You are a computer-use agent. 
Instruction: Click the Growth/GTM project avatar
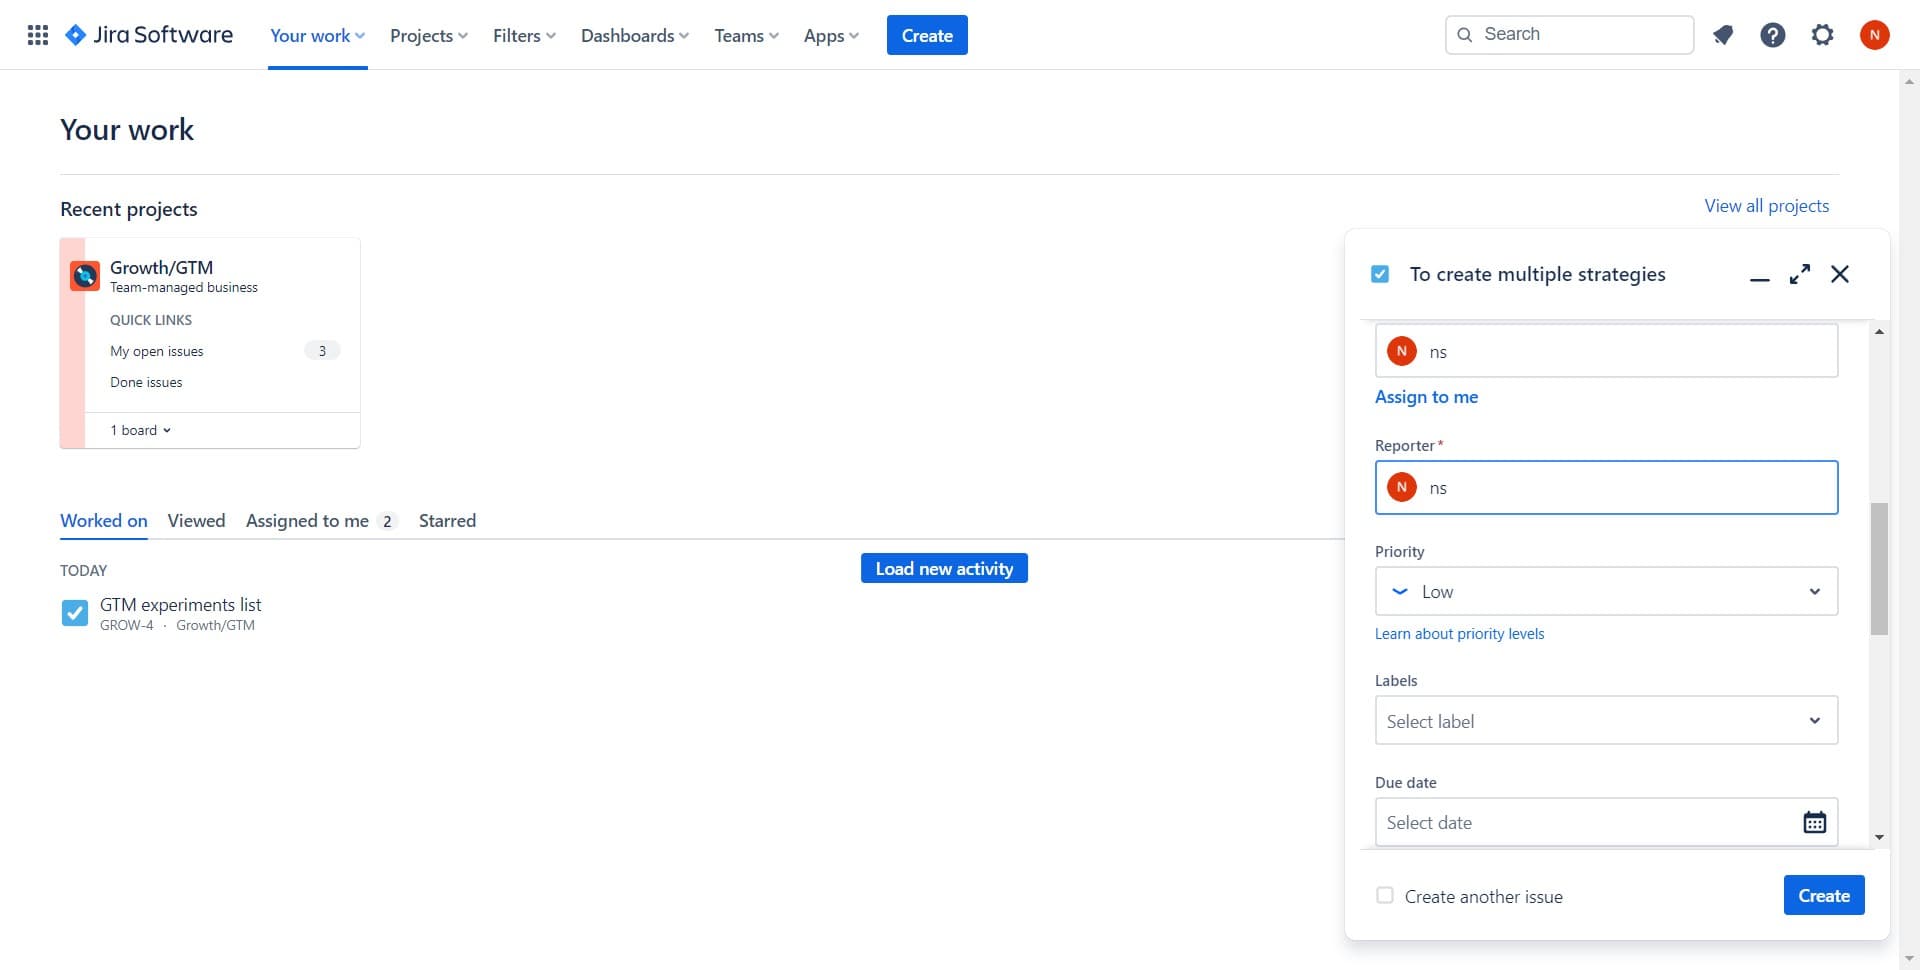pyautogui.click(x=84, y=275)
